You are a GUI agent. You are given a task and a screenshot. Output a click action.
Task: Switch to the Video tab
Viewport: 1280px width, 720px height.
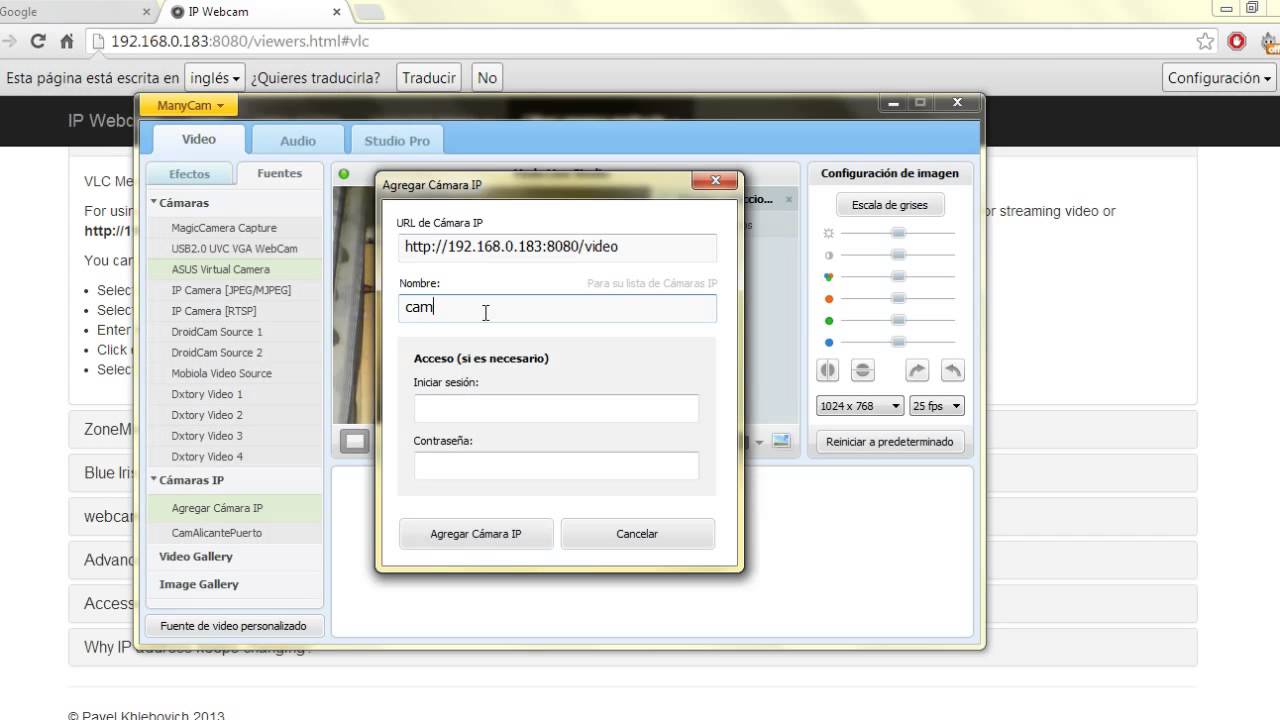point(198,139)
